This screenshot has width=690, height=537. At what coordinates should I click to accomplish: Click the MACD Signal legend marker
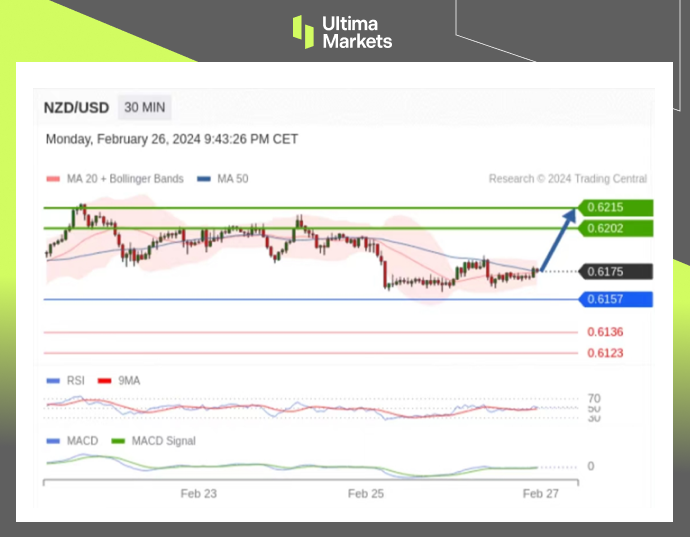coord(118,441)
